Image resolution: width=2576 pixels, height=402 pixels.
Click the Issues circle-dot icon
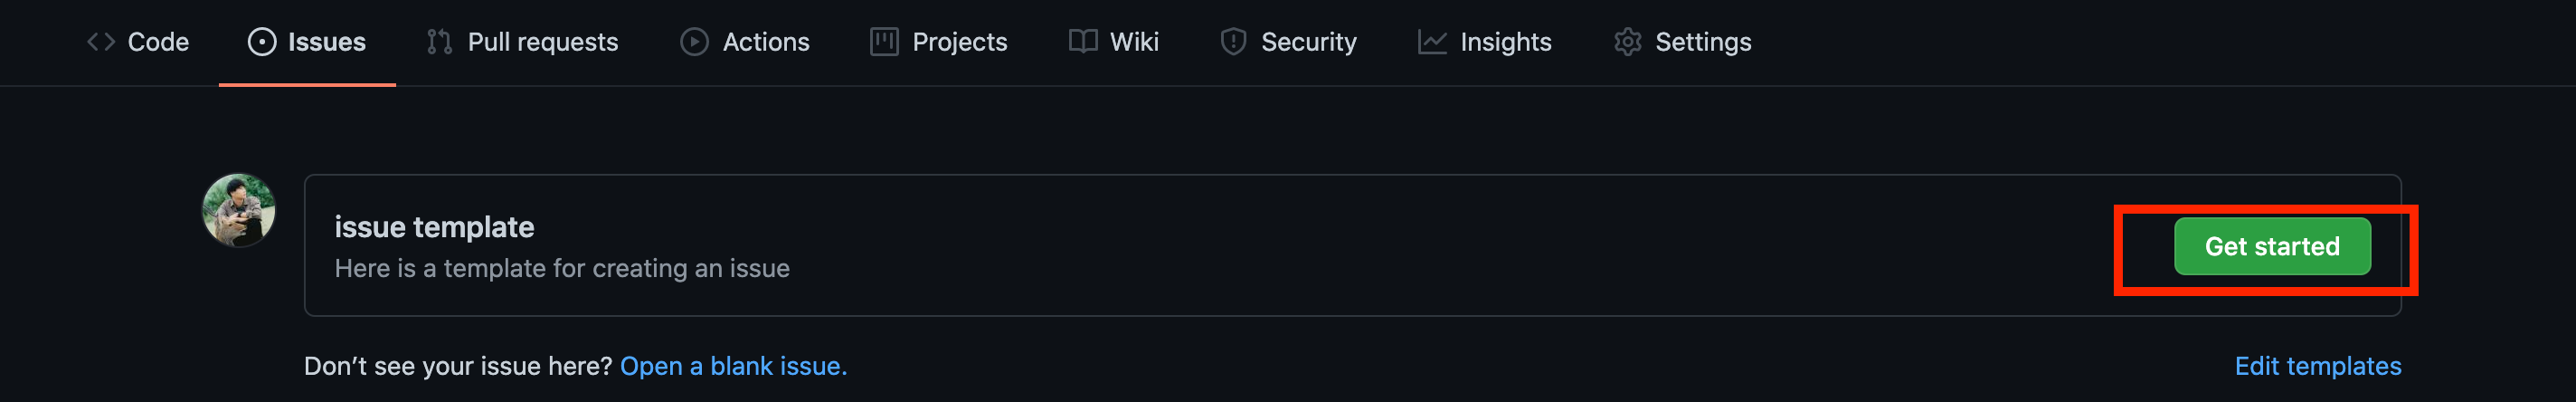pyautogui.click(x=262, y=42)
